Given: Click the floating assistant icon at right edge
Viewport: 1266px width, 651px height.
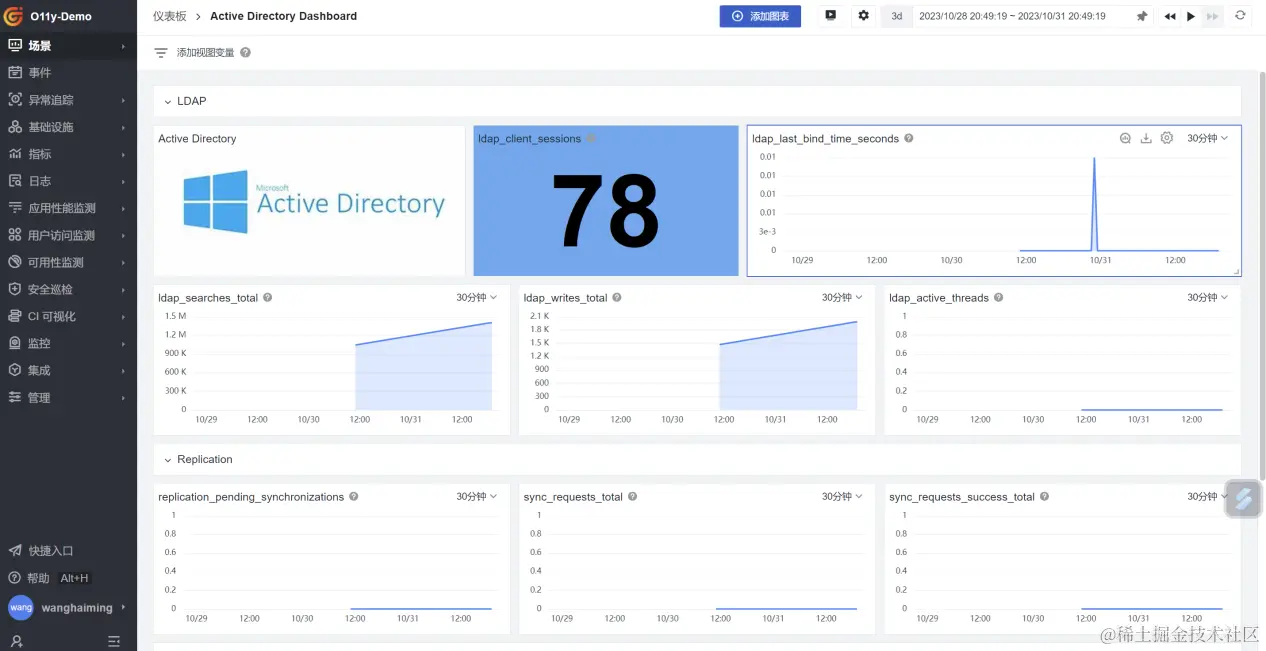Looking at the screenshot, I should pyautogui.click(x=1243, y=499).
